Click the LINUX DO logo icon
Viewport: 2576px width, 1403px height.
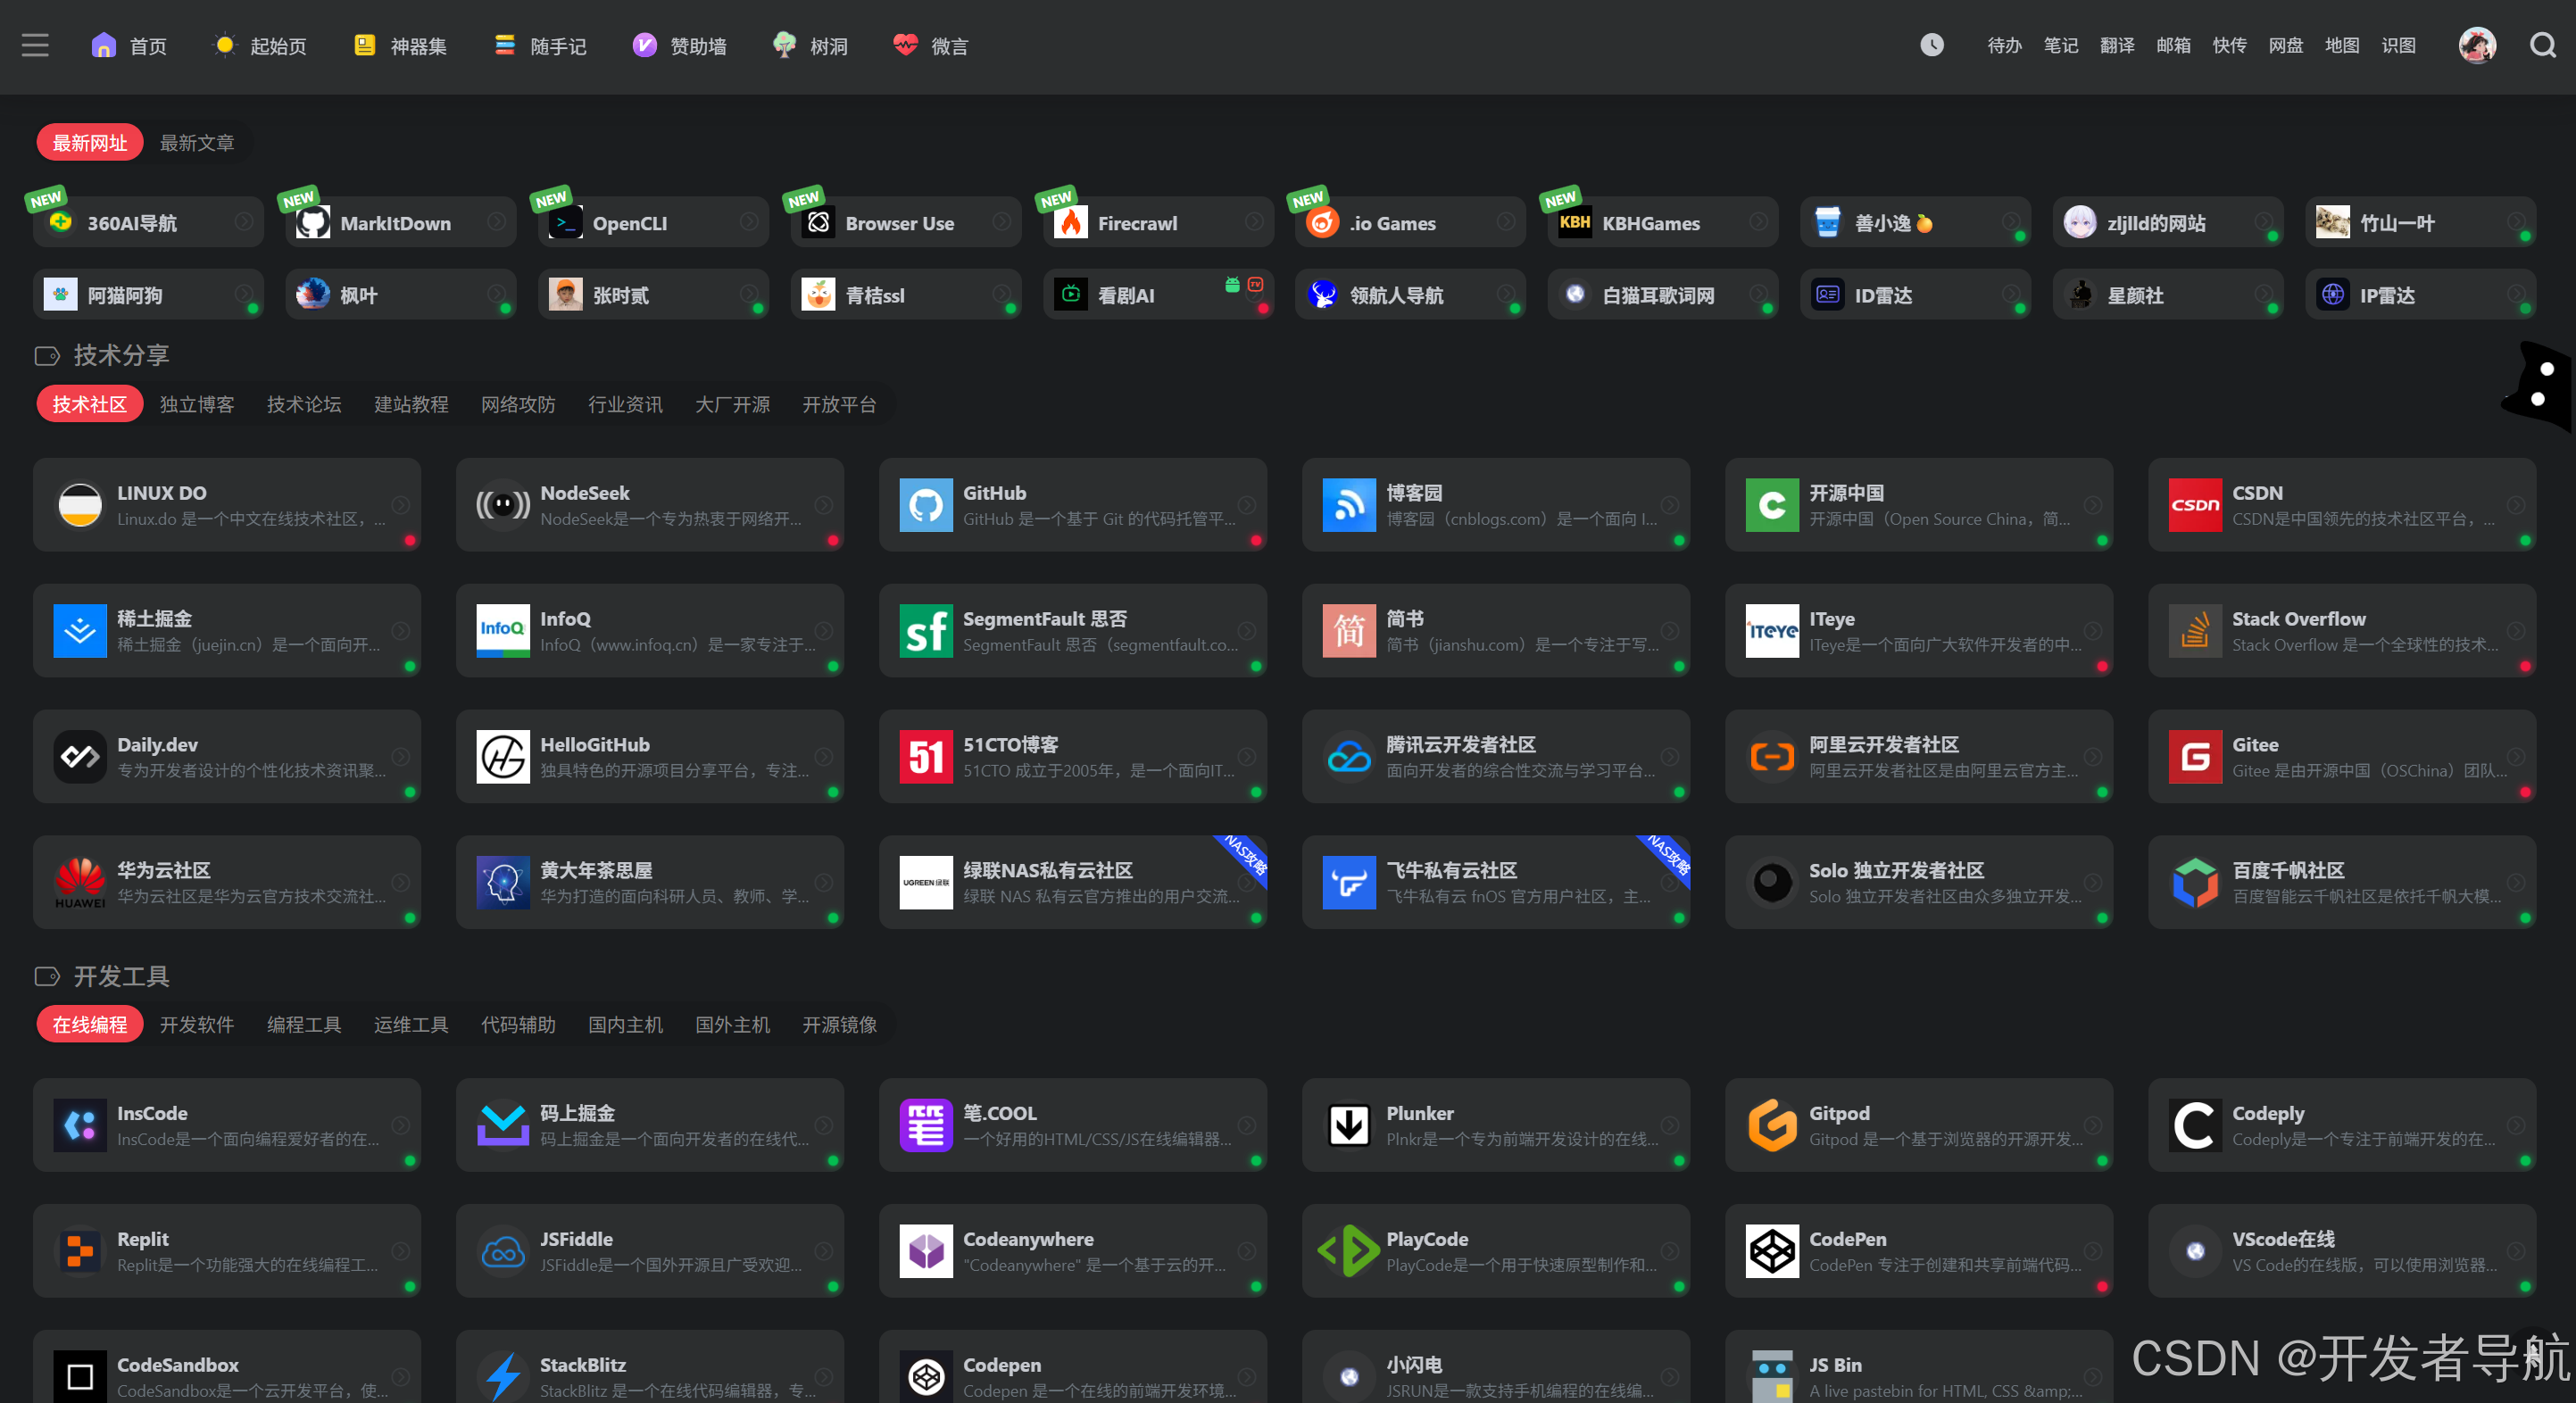(80, 505)
